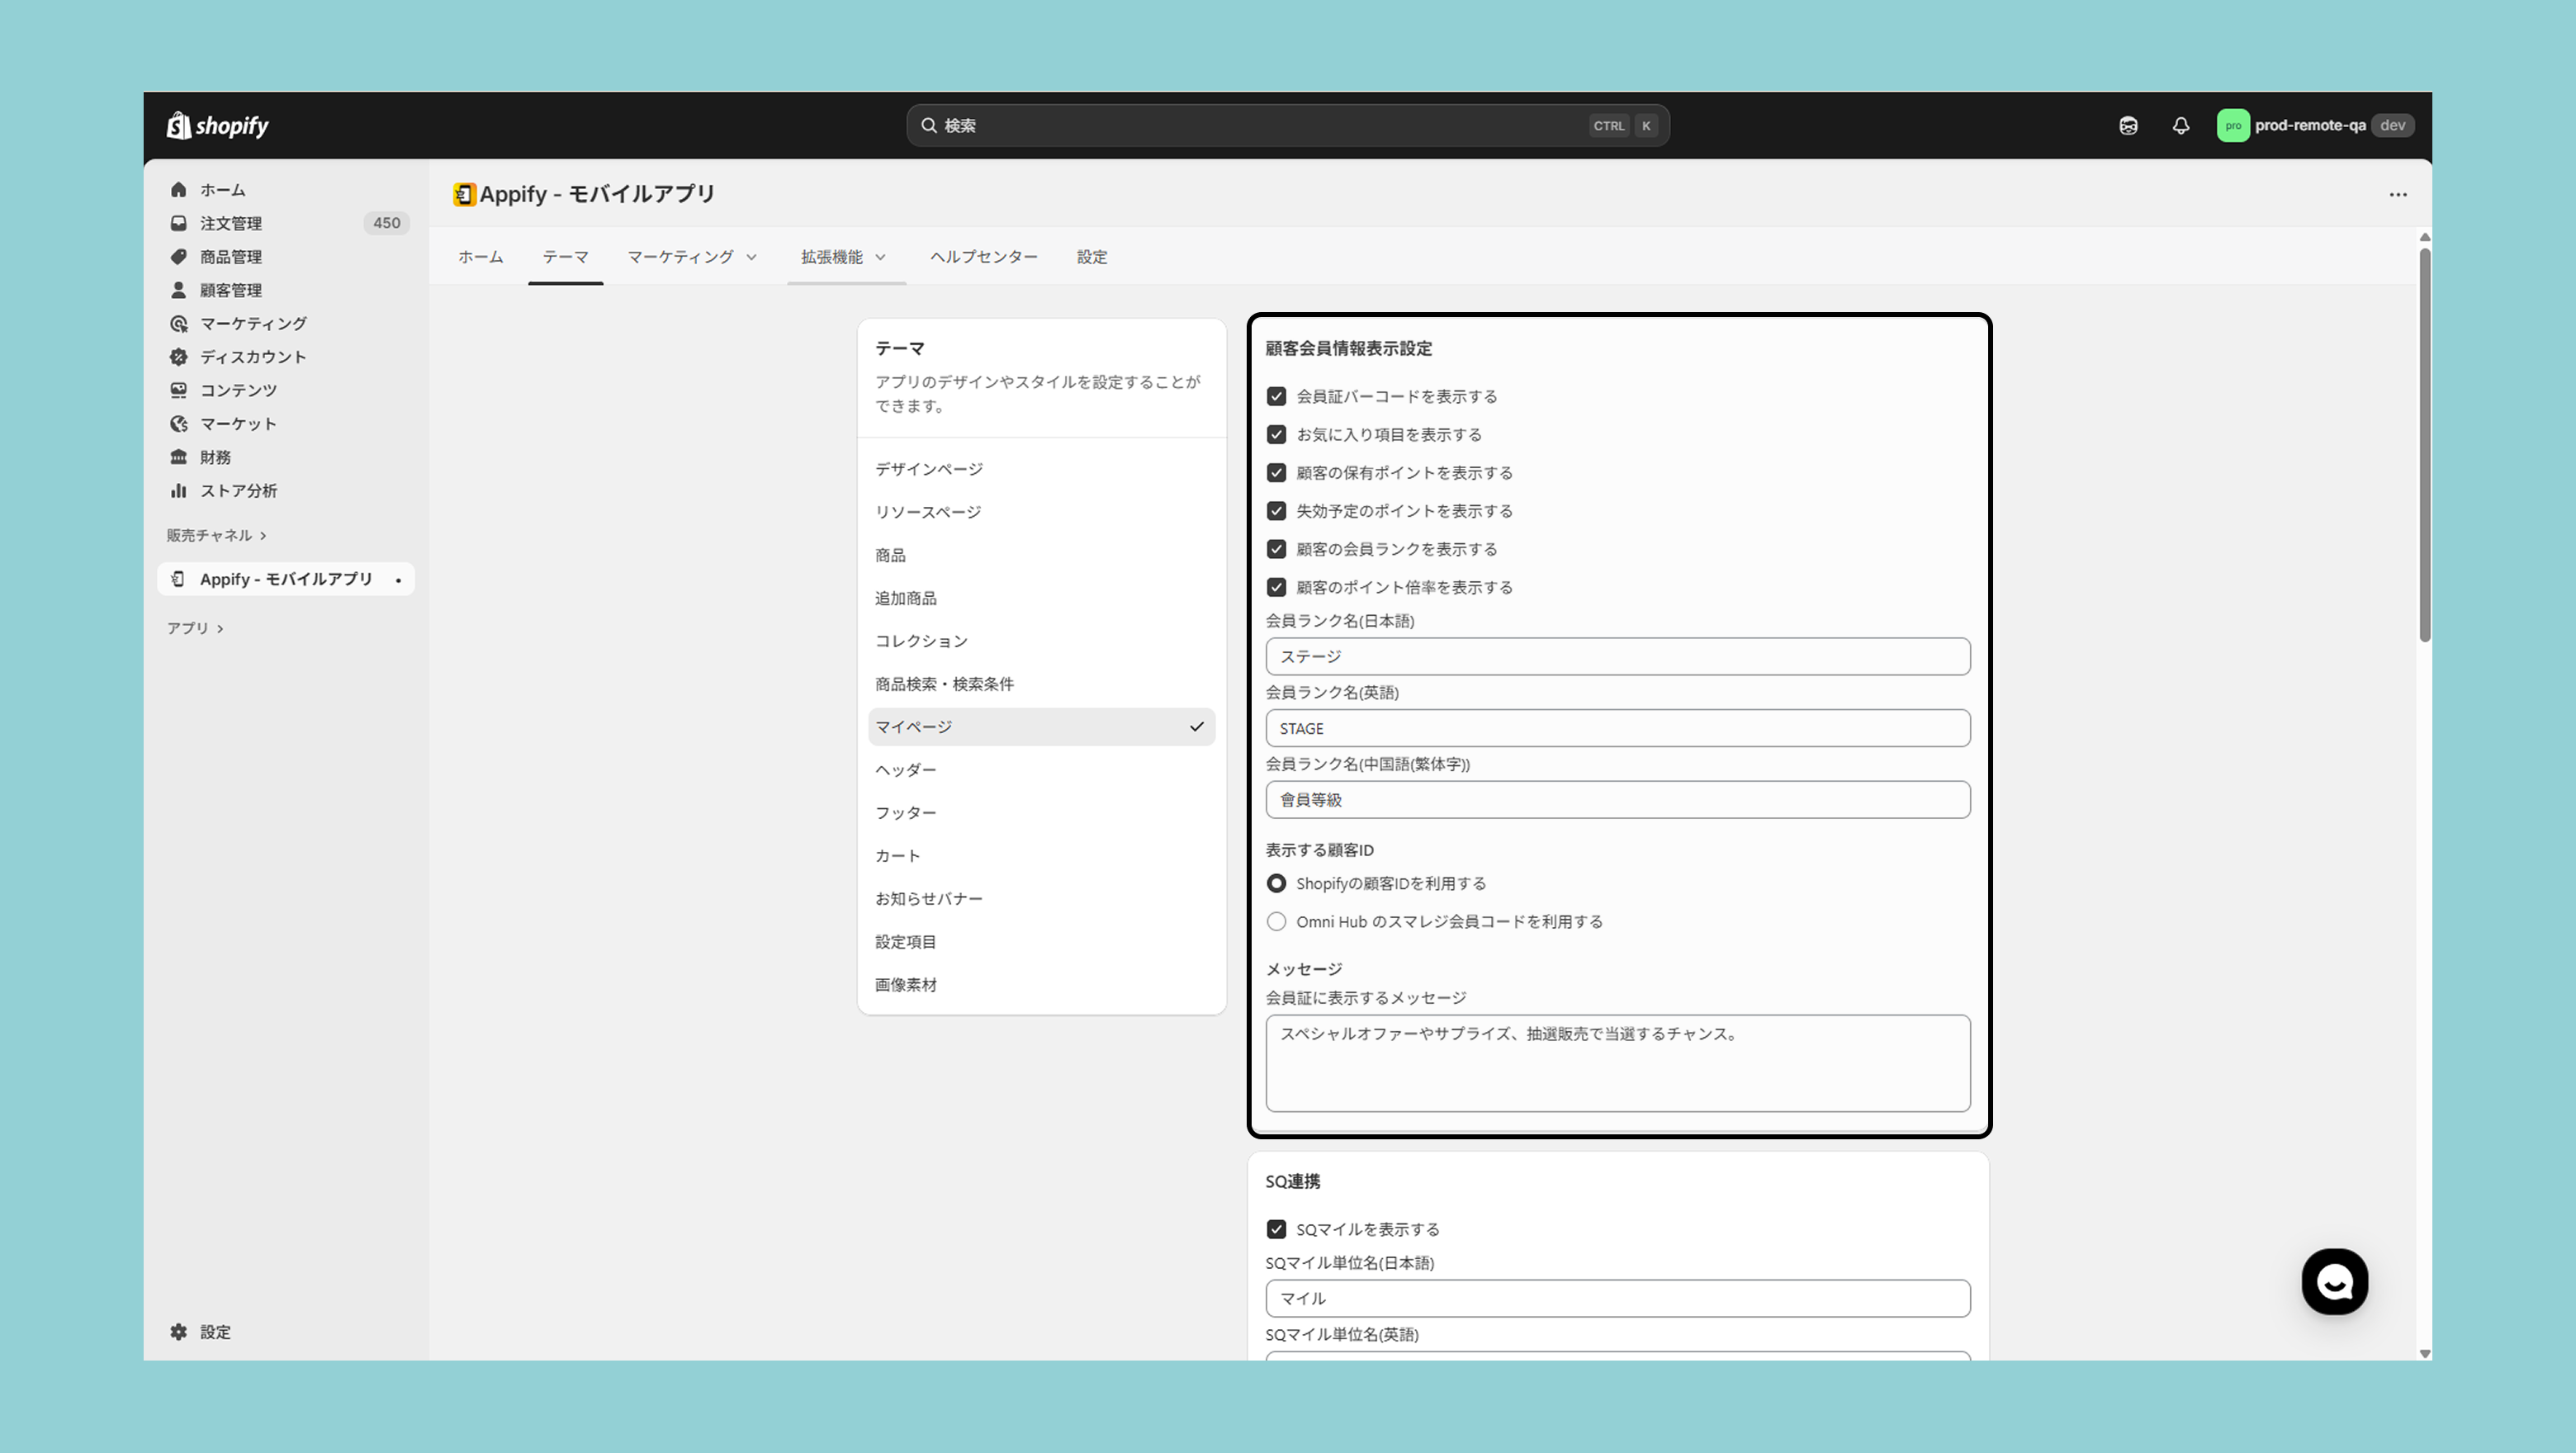The height and width of the screenshot is (1453, 2576).
Task: Switch to the ヘルプセンター tab
Action: pos(983,257)
